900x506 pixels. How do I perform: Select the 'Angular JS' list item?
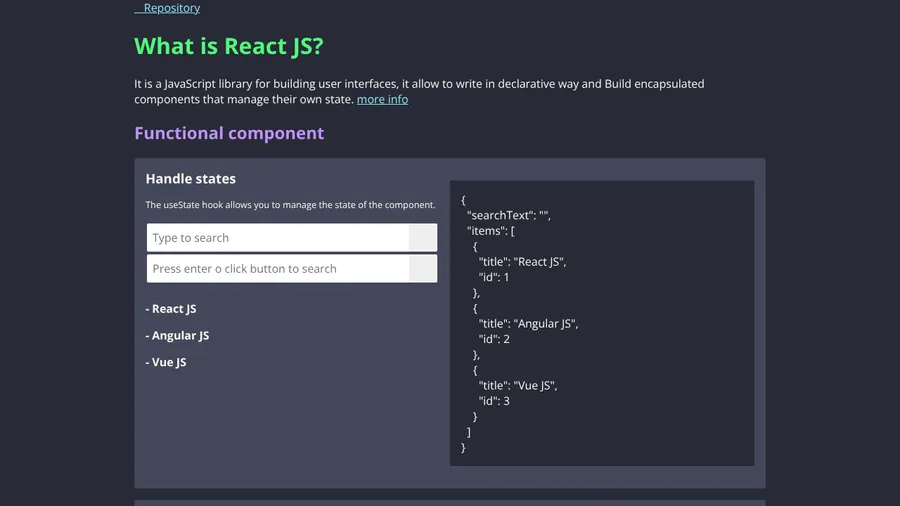click(177, 336)
